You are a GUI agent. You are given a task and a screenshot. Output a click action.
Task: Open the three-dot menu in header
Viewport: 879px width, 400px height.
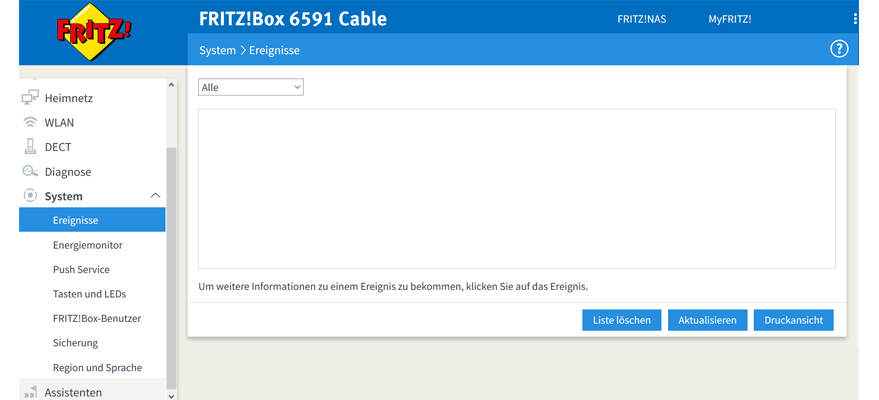pyautogui.click(x=855, y=19)
